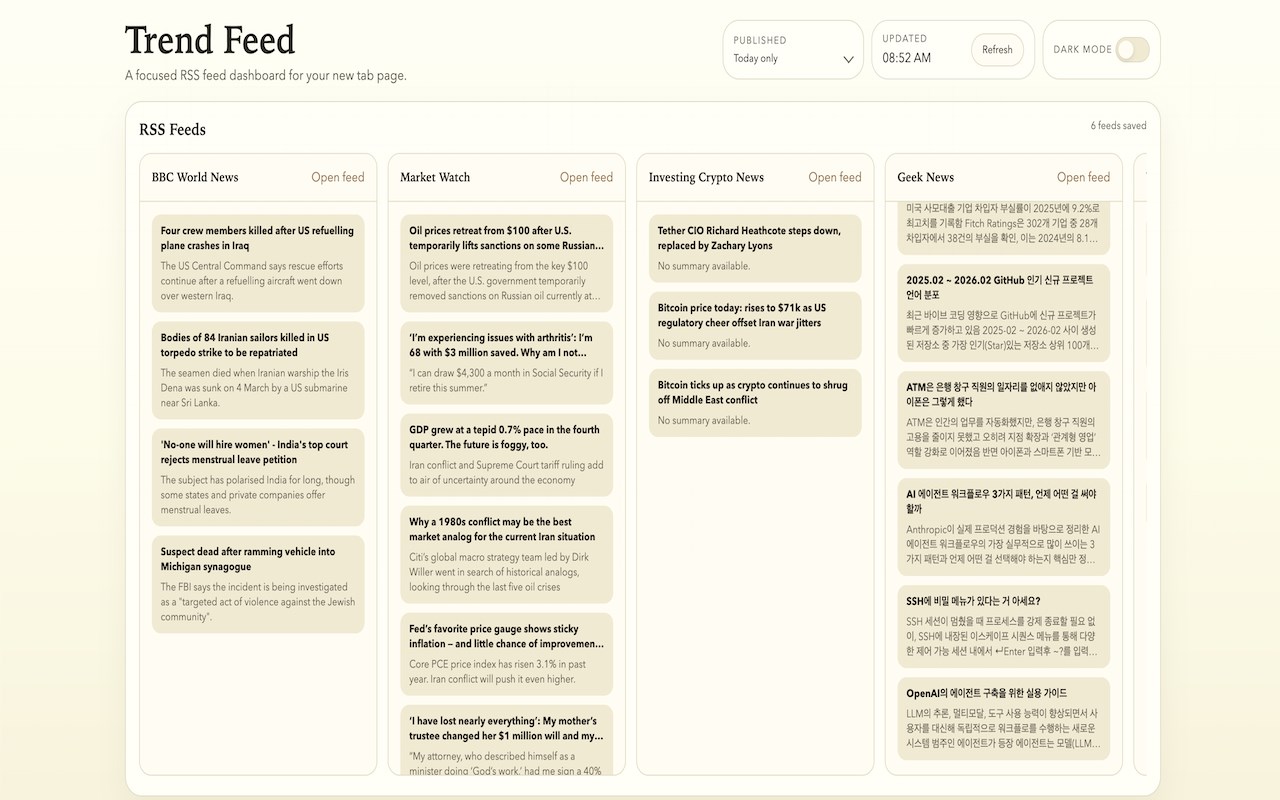
Task: Click the Market Watch feed title
Action: pos(435,177)
